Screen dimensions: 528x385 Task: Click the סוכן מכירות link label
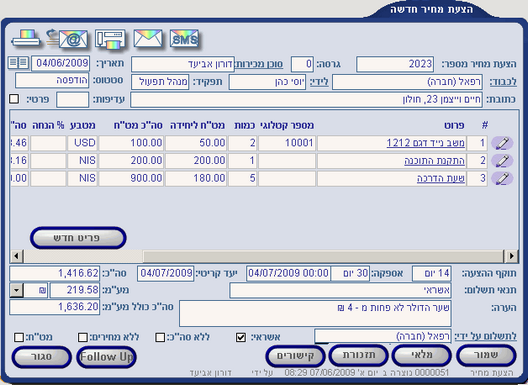259,64
